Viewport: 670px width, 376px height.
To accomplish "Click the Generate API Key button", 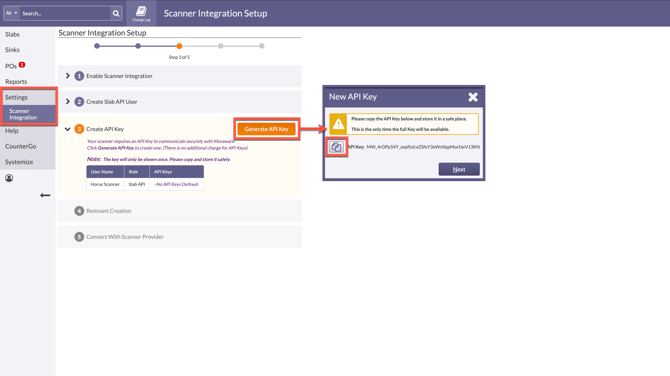I will [x=266, y=129].
